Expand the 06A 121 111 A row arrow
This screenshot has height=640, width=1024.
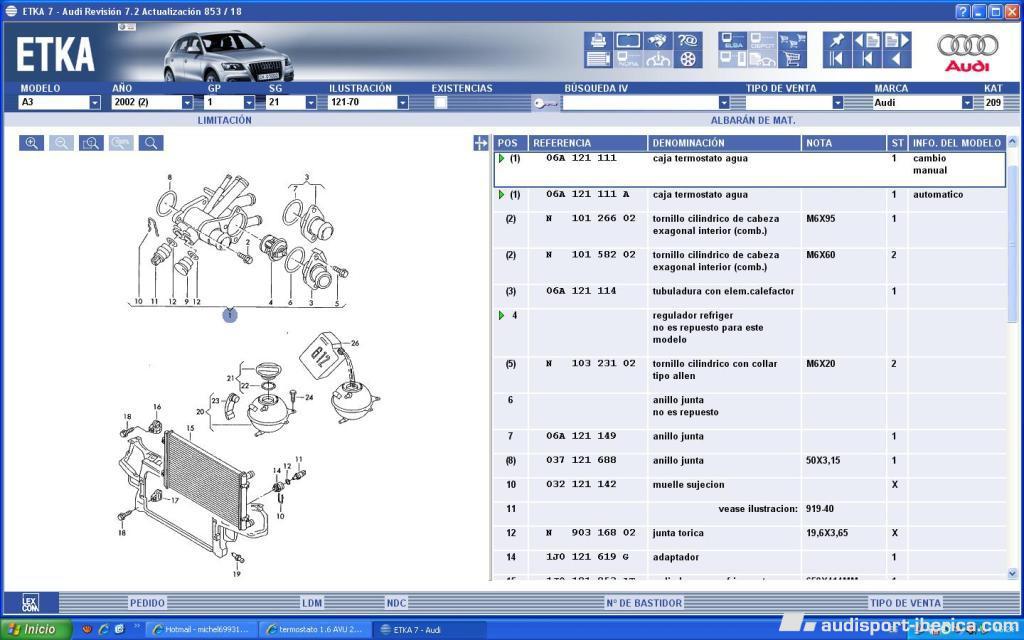(x=502, y=195)
